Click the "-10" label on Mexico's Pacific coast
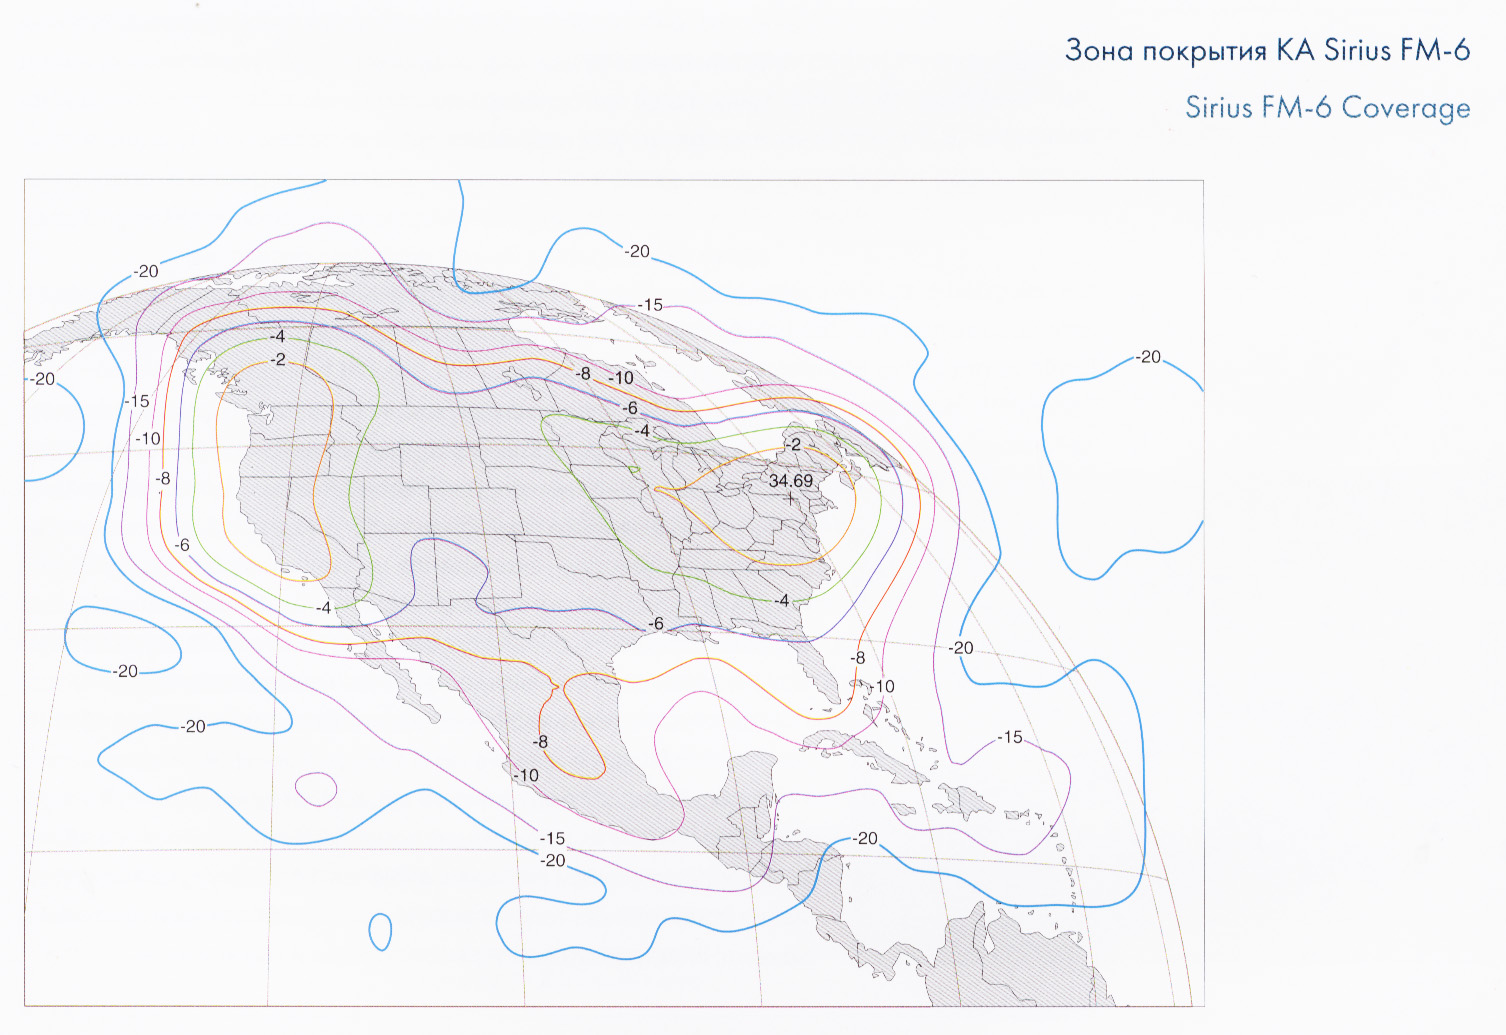The image size is (1506, 1035). [x=526, y=775]
